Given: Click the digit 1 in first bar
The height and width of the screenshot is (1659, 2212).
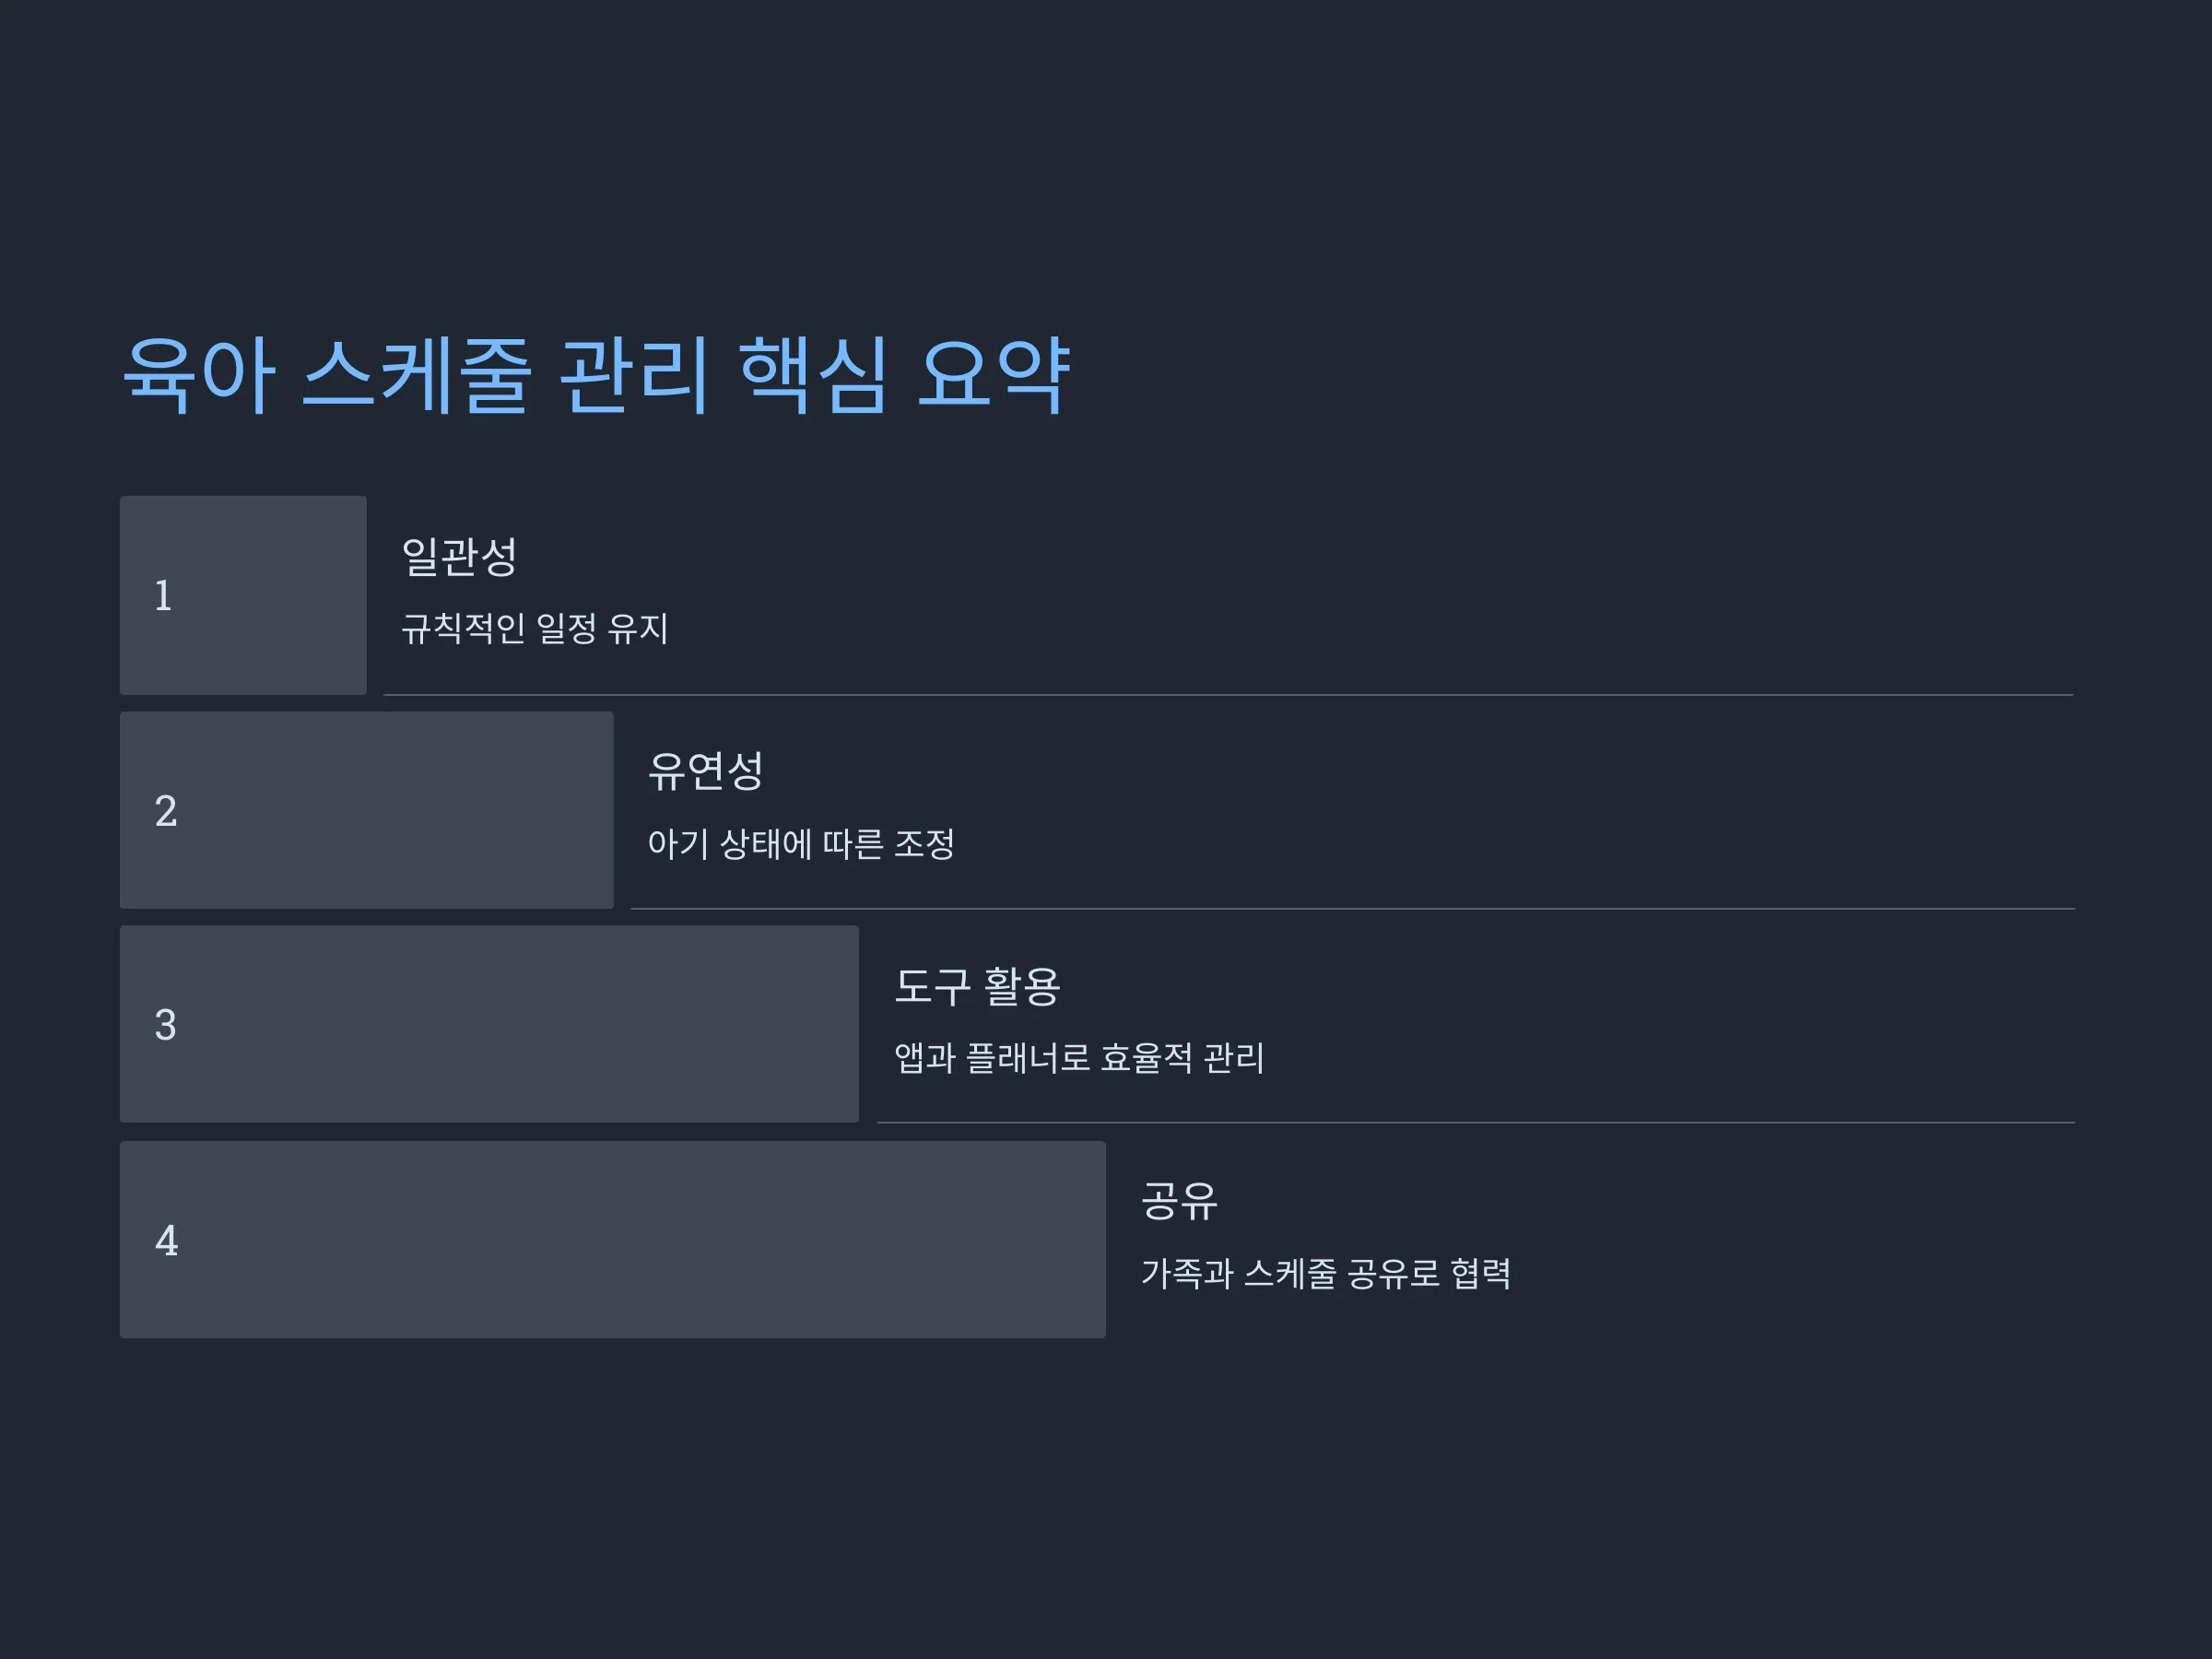Looking at the screenshot, I should point(163,596).
